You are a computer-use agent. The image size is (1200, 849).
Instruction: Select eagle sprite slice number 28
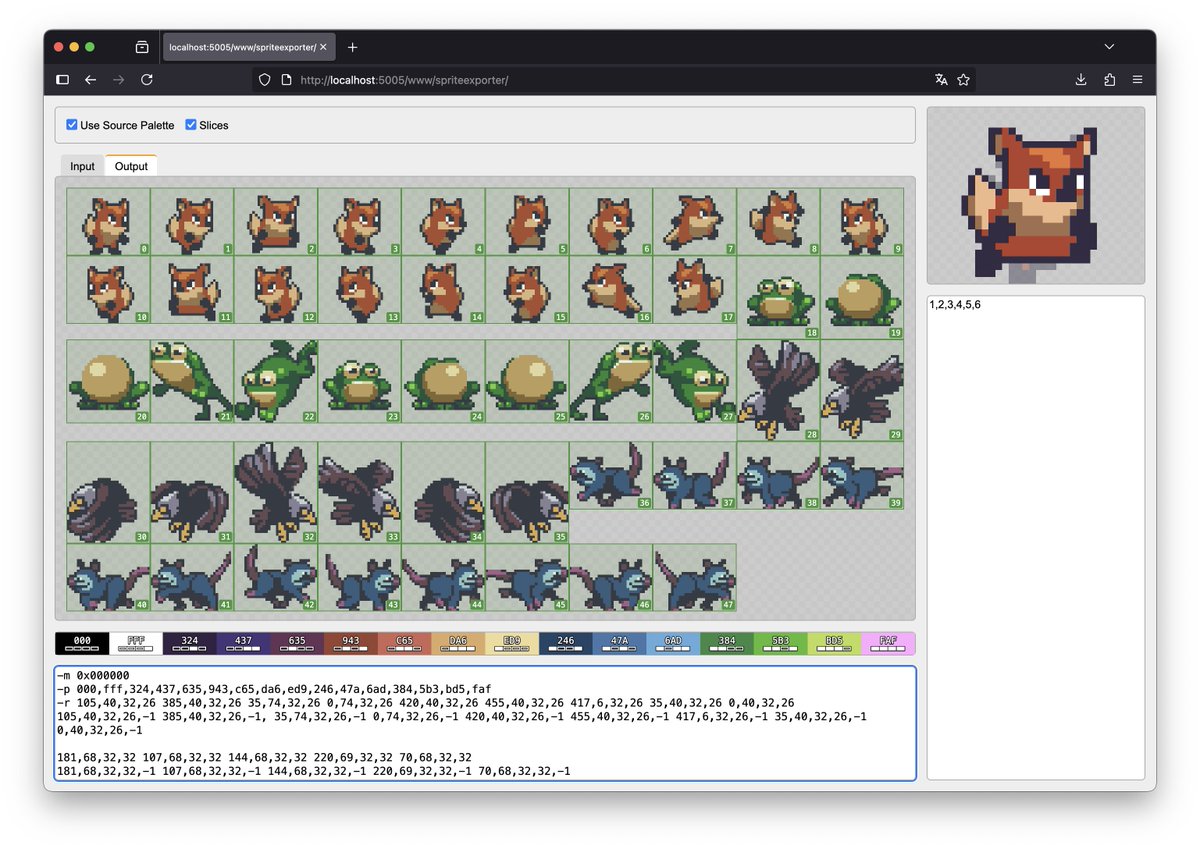[x=779, y=390]
